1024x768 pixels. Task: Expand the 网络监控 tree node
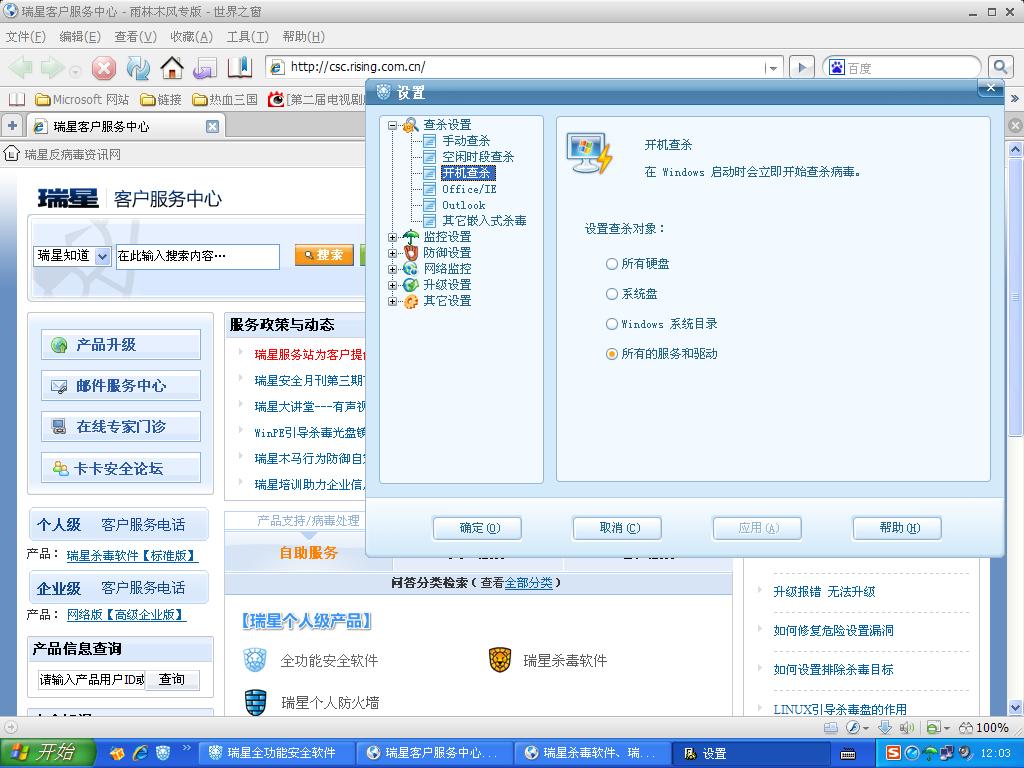click(x=392, y=269)
